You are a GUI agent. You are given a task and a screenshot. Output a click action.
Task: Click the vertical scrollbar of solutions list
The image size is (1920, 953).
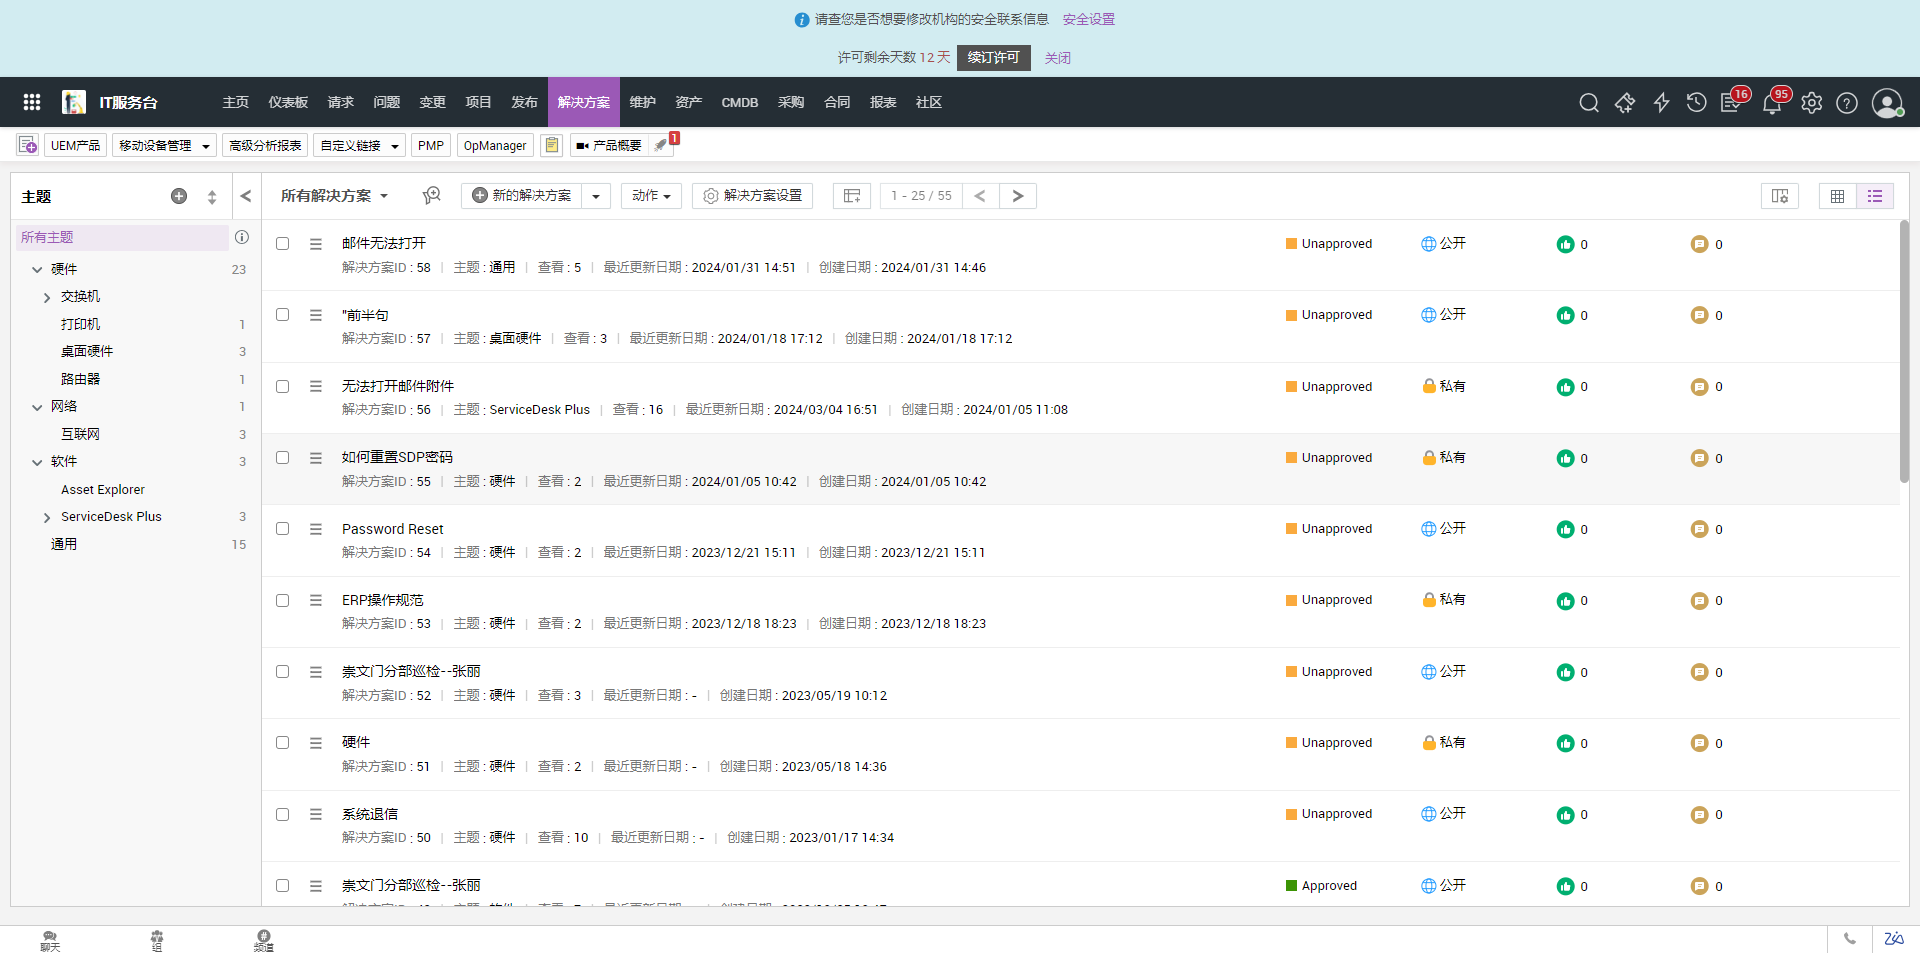pos(1904,350)
